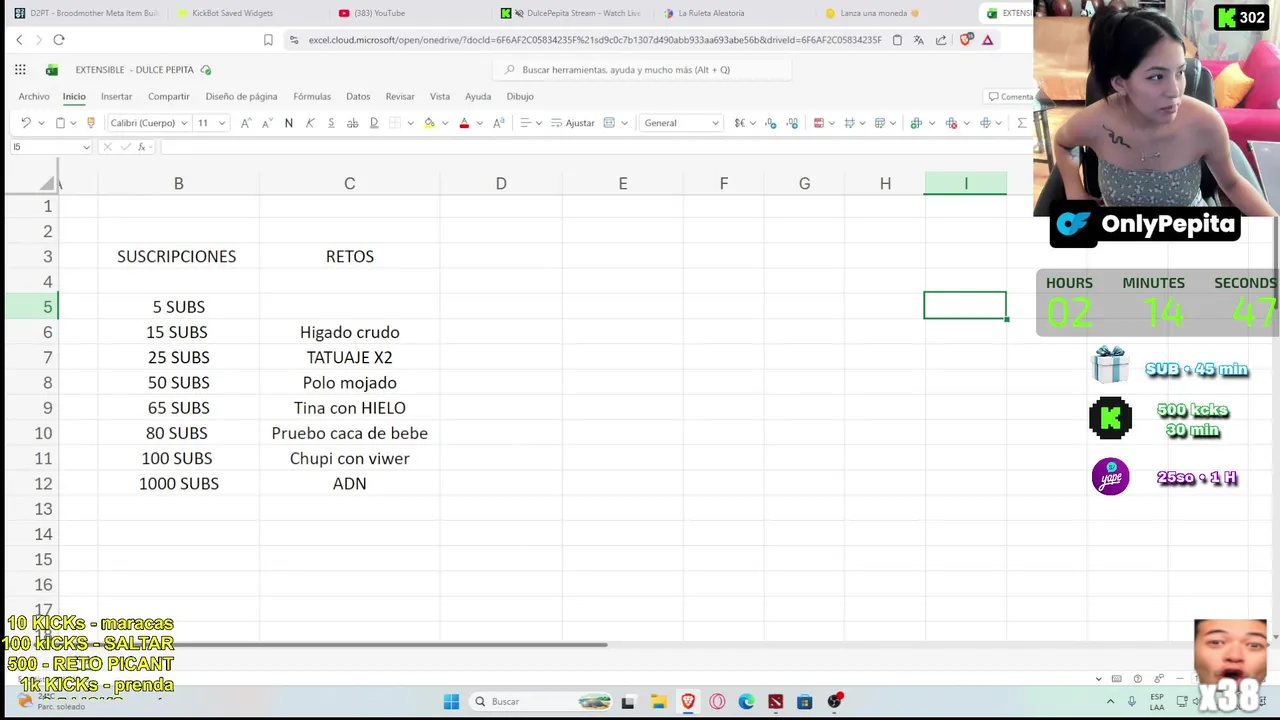Toggle underline (S) formatting
Screen dimensions: 1280x720
(331, 123)
